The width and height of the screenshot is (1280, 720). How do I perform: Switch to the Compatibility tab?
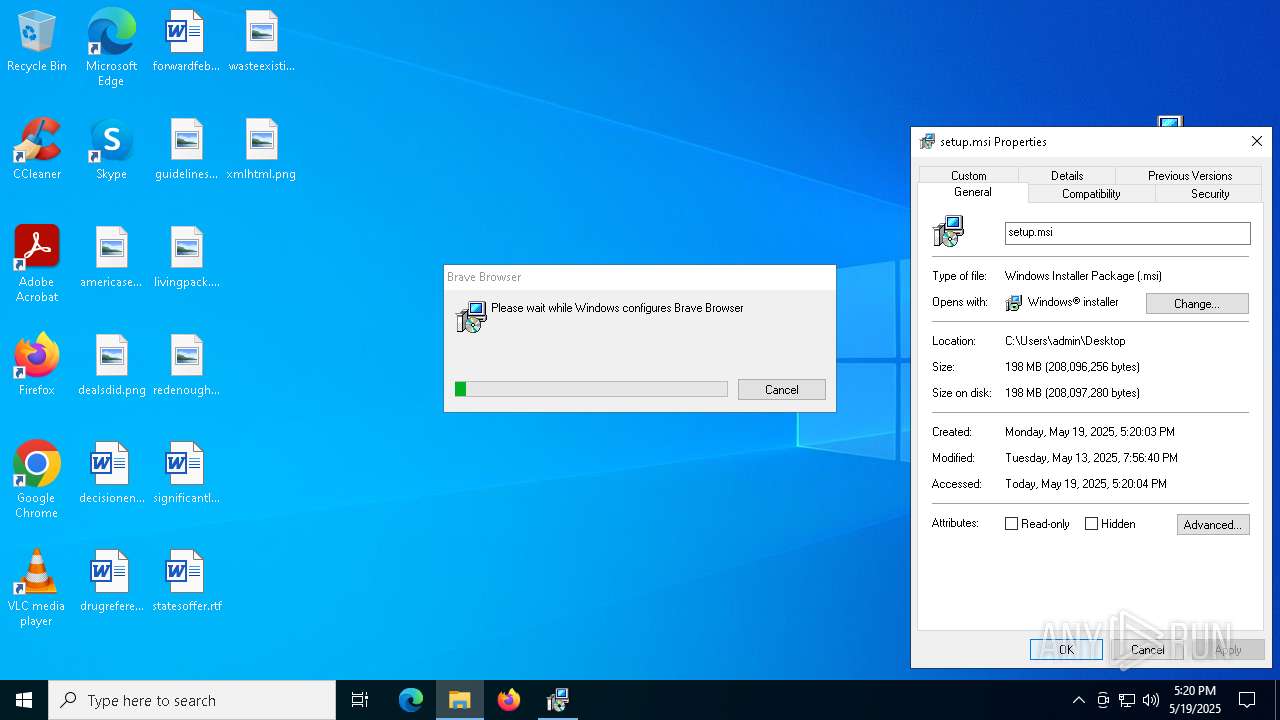(x=1091, y=194)
